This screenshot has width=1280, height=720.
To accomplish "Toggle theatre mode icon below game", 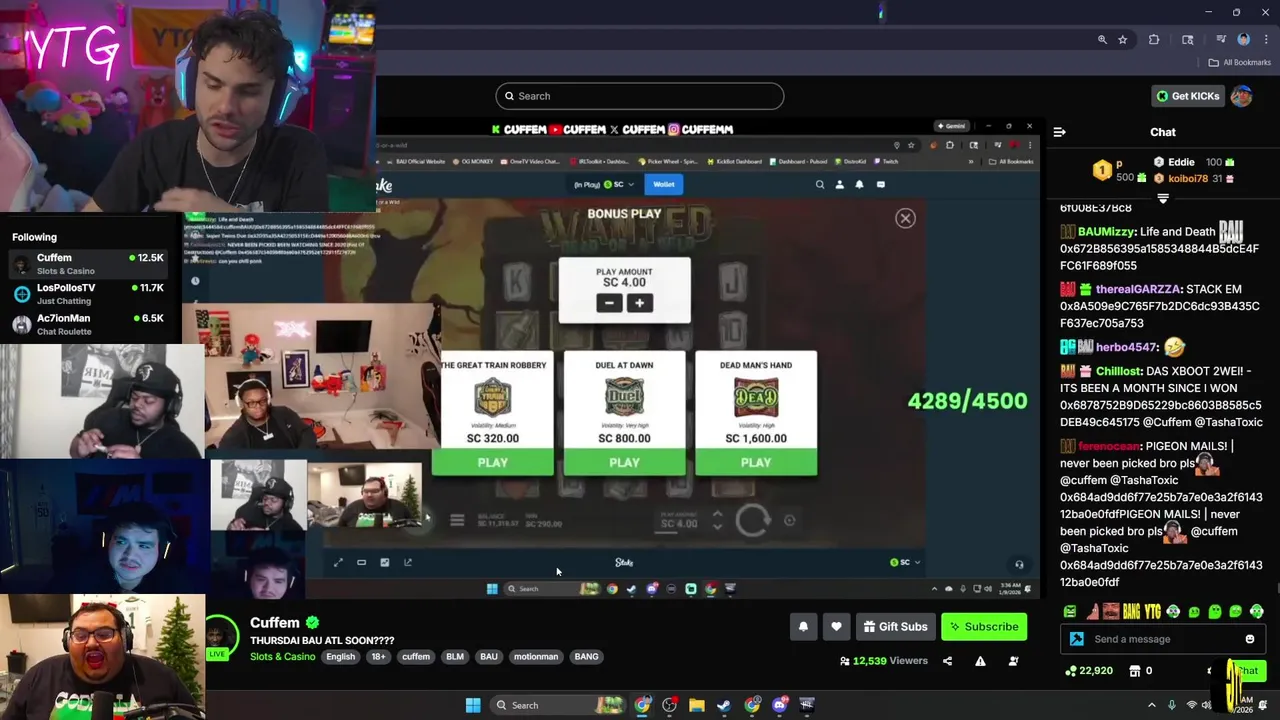I will tap(361, 562).
